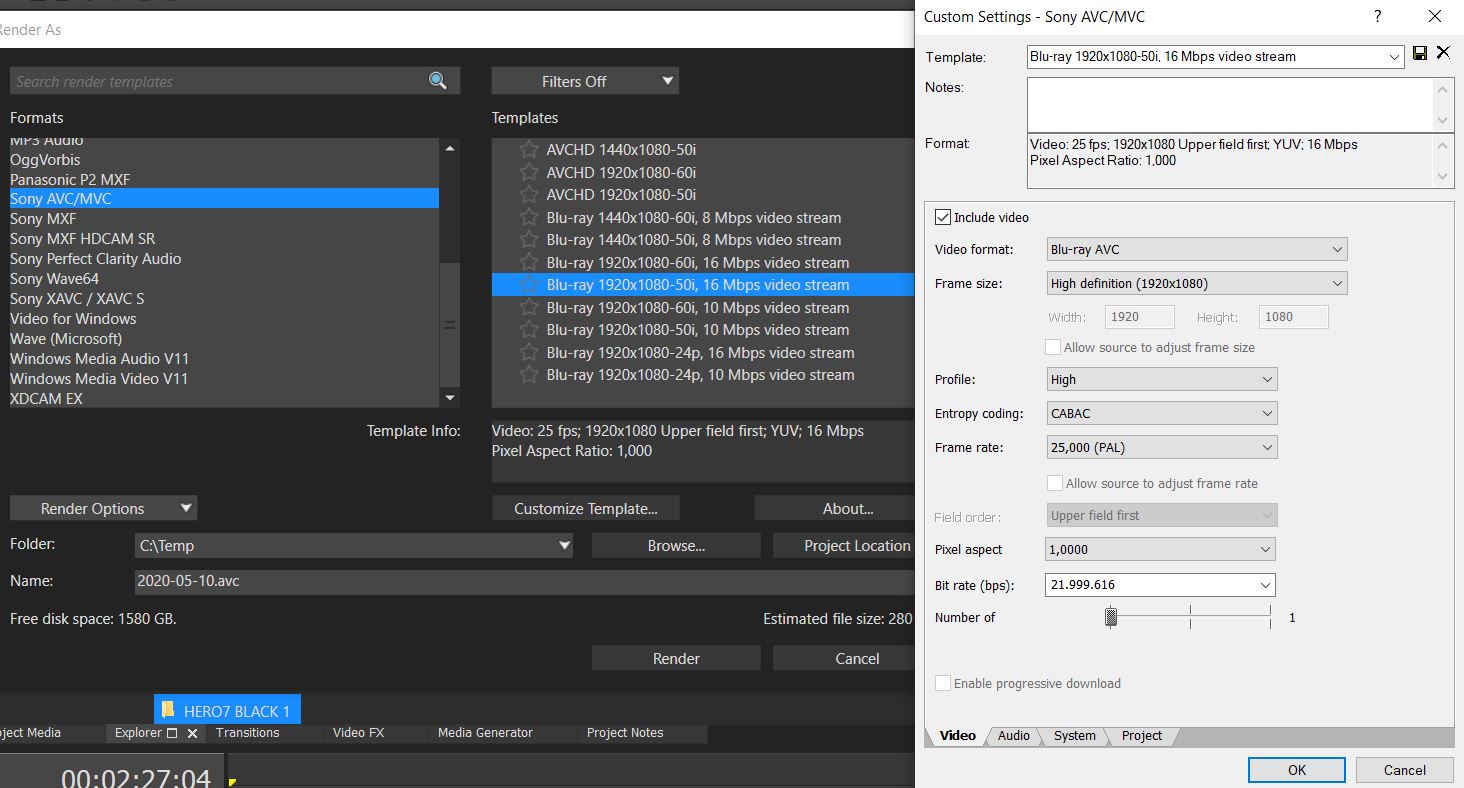The height and width of the screenshot is (788, 1464).
Task: Click the save template floppy disk icon
Action: pos(1420,53)
